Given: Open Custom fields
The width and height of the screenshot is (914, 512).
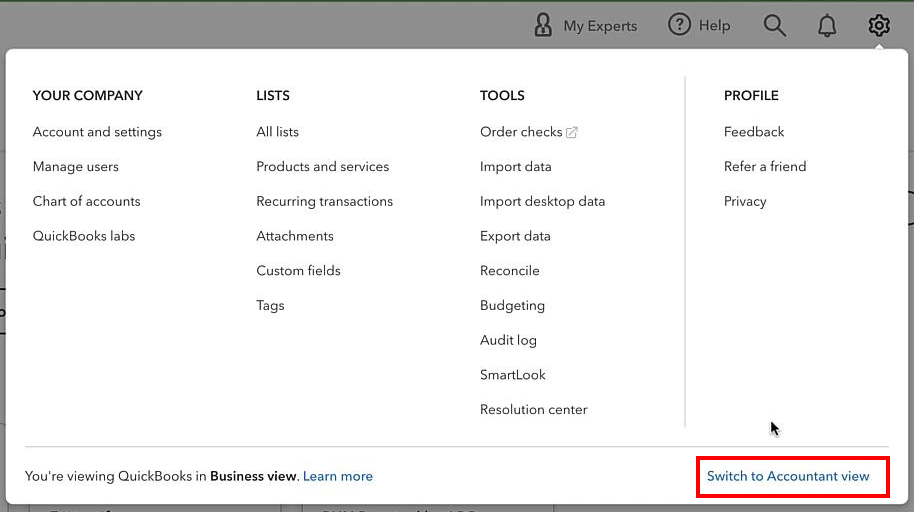Looking at the screenshot, I should 298,271.
